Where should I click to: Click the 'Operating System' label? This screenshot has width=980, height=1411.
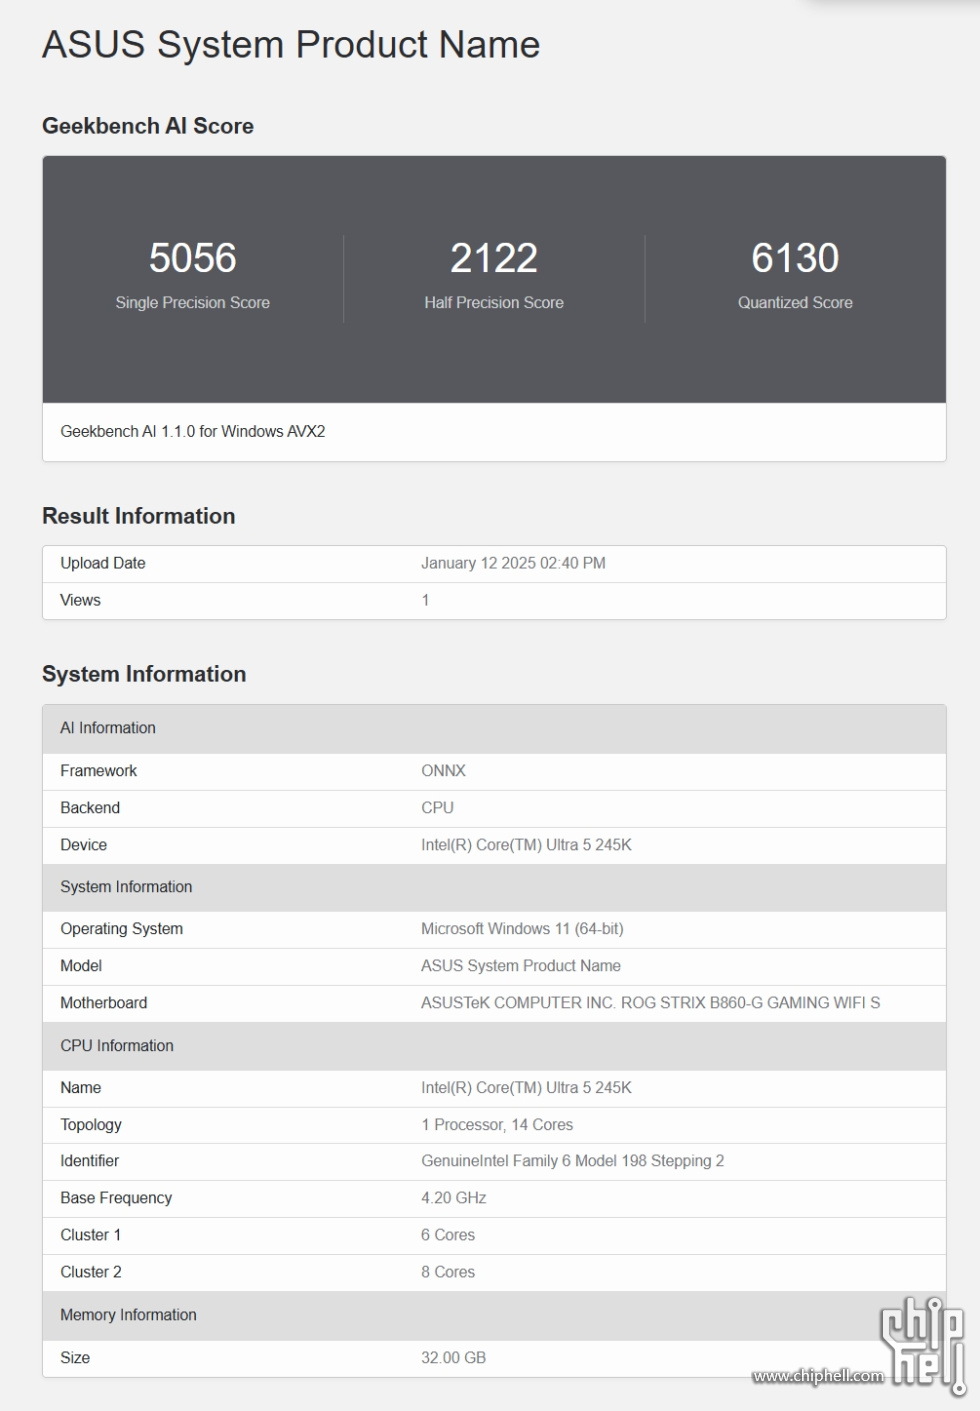122,929
